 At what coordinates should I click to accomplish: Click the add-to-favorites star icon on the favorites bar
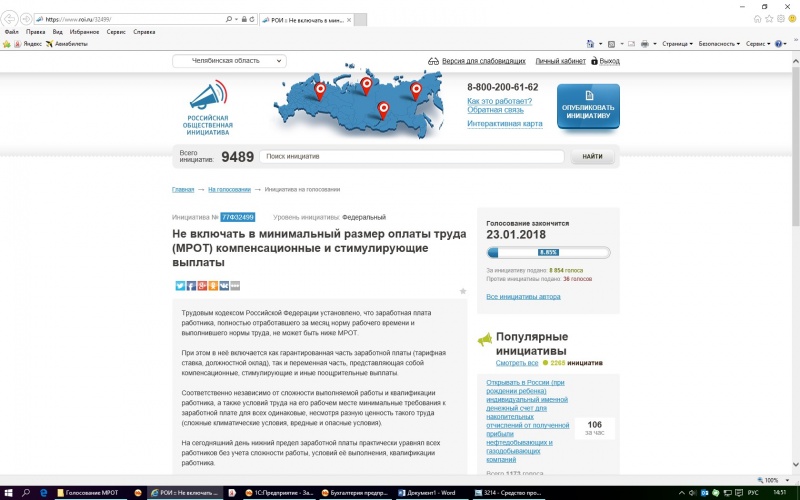[x=7, y=44]
